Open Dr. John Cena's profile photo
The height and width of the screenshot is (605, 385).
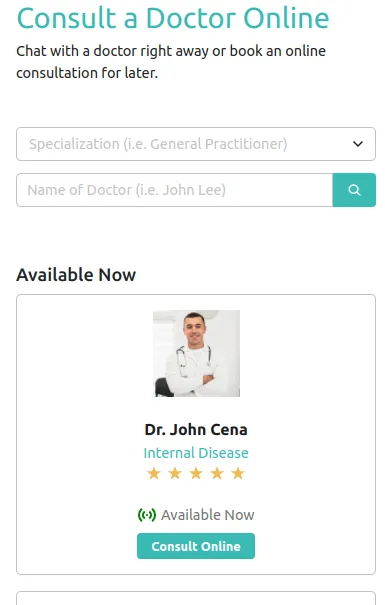point(196,353)
